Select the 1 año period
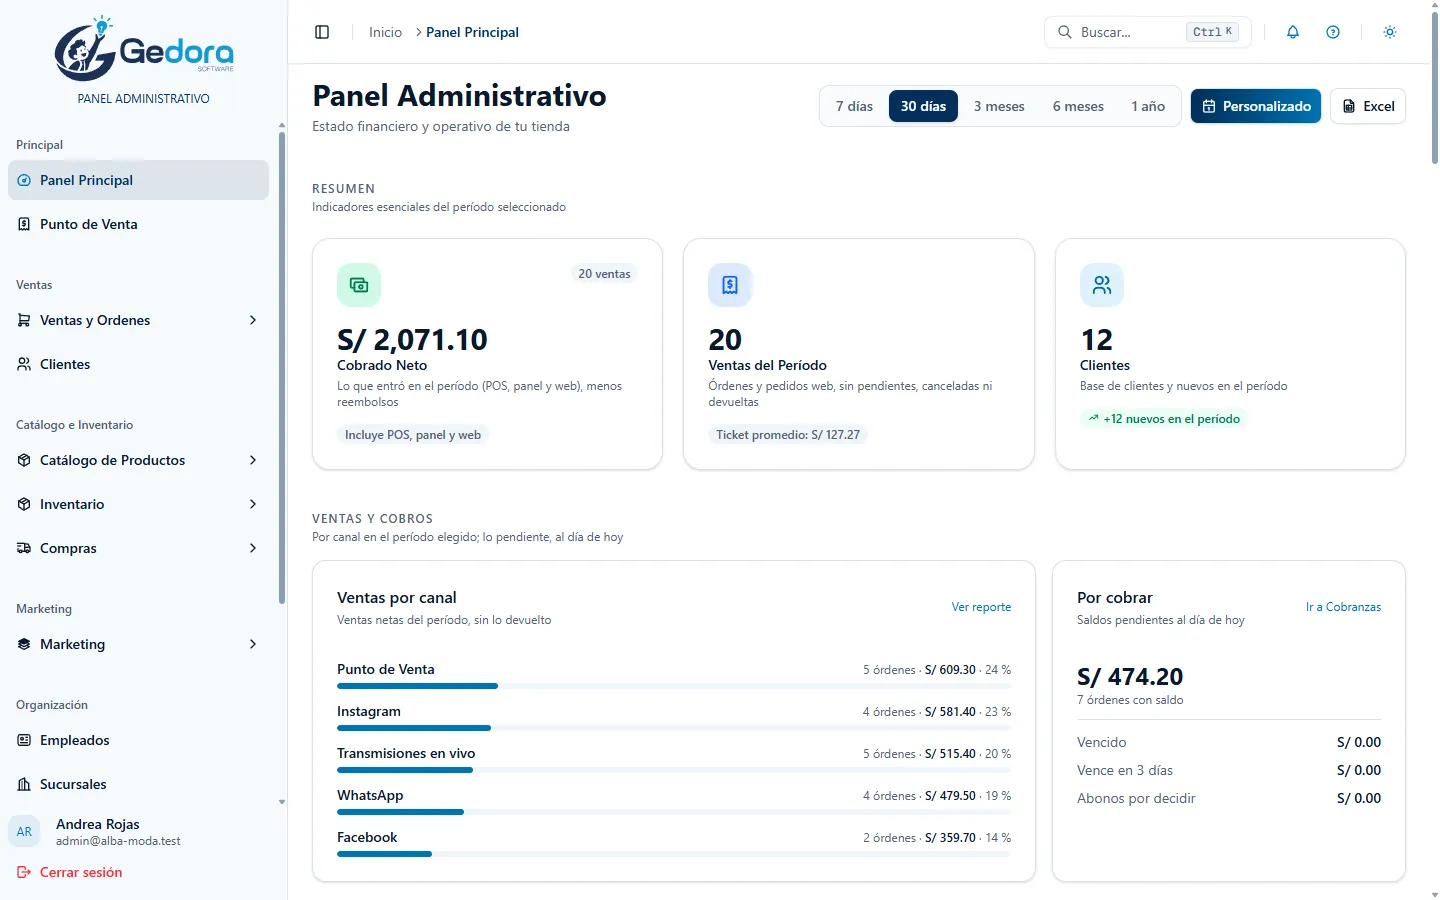 [x=1148, y=106]
